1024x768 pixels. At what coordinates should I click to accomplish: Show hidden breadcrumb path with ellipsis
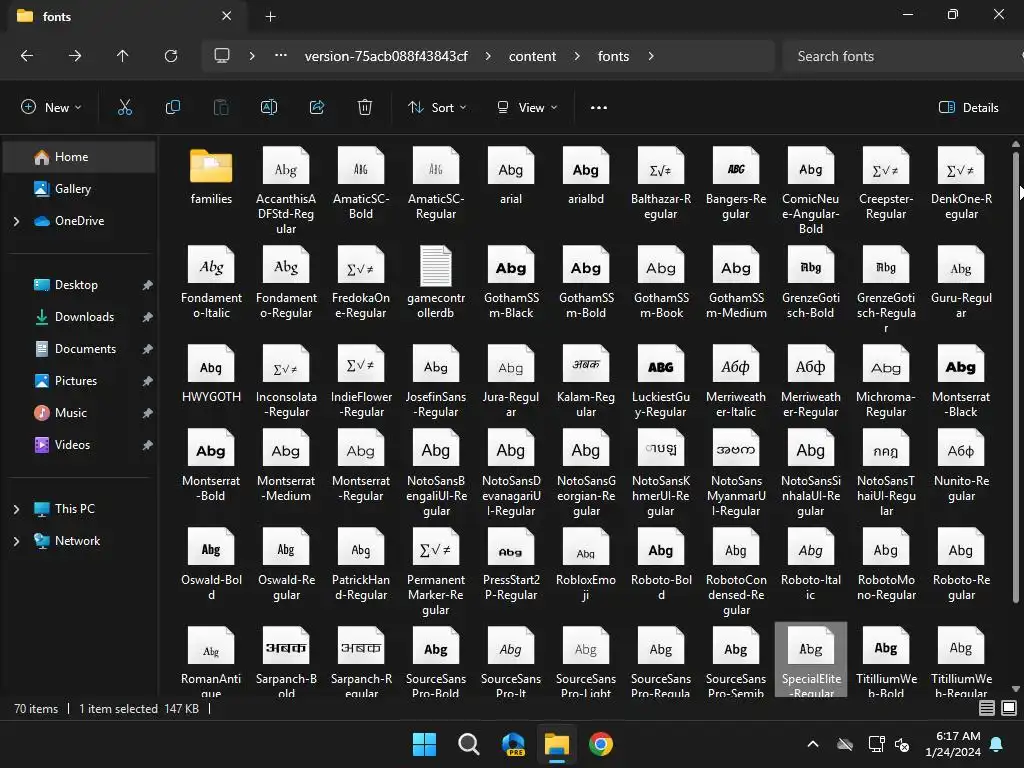(281, 56)
